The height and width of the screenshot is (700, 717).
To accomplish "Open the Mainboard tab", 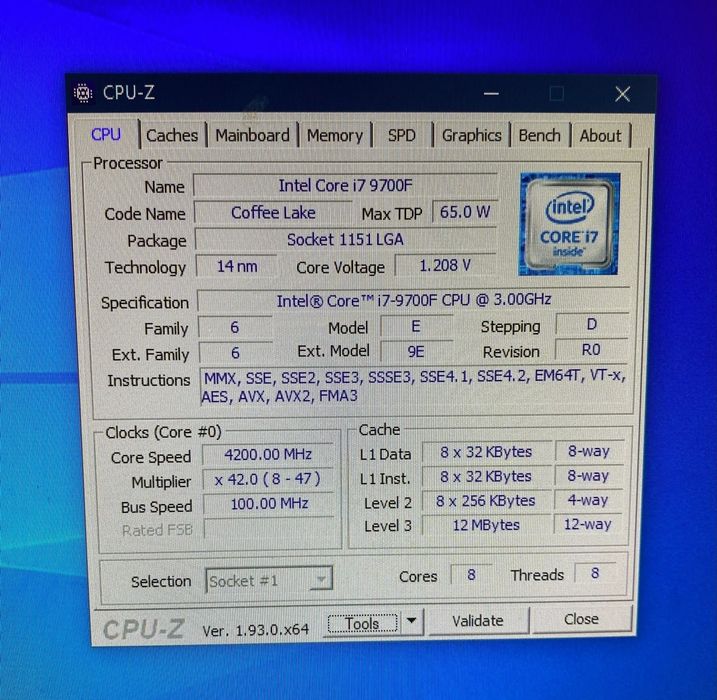I will [252, 135].
